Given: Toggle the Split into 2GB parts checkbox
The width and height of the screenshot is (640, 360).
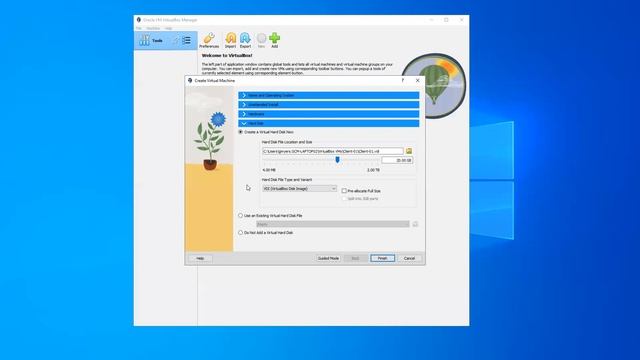Looking at the screenshot, I should coord(344,198).
